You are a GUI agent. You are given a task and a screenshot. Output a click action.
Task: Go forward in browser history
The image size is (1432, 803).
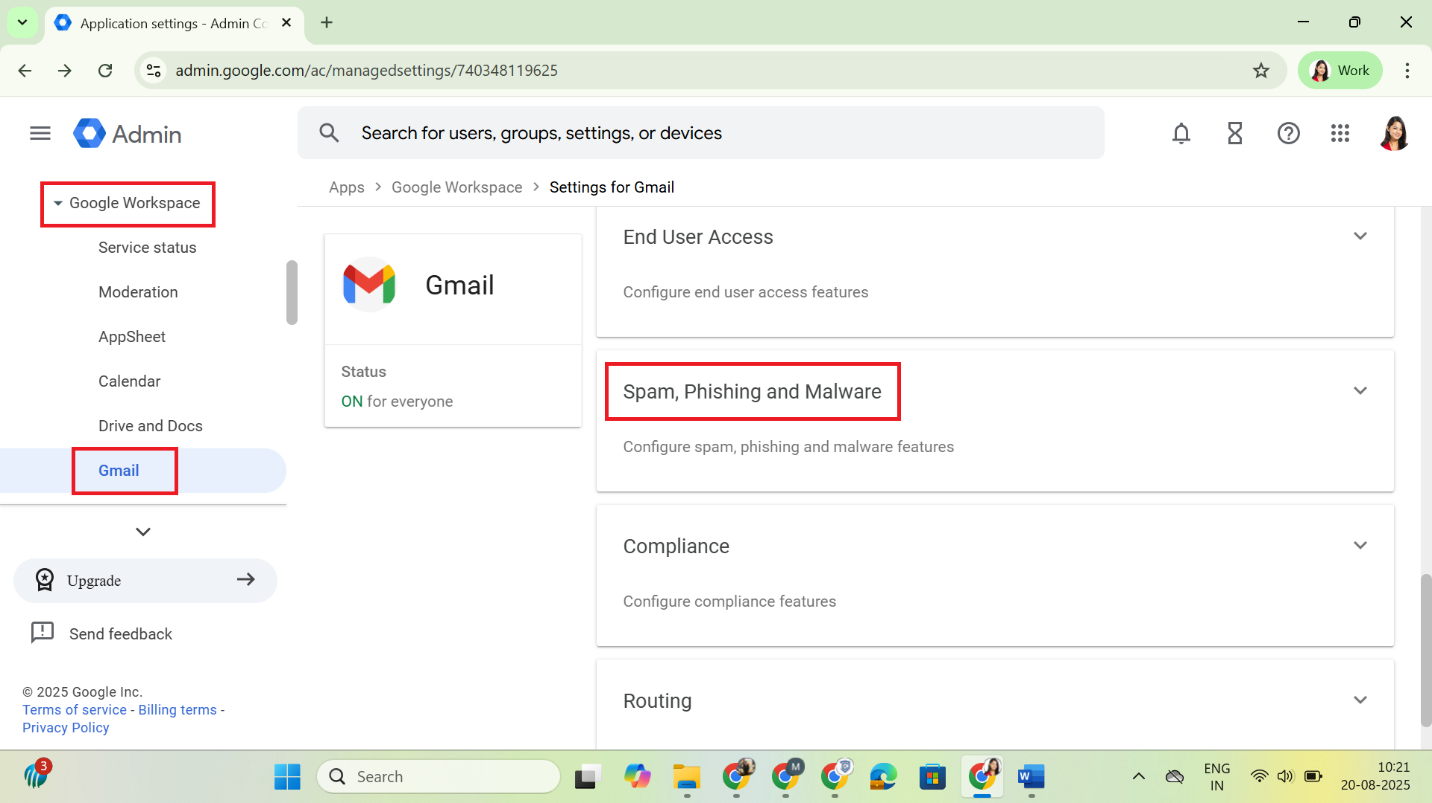[65, 70]
